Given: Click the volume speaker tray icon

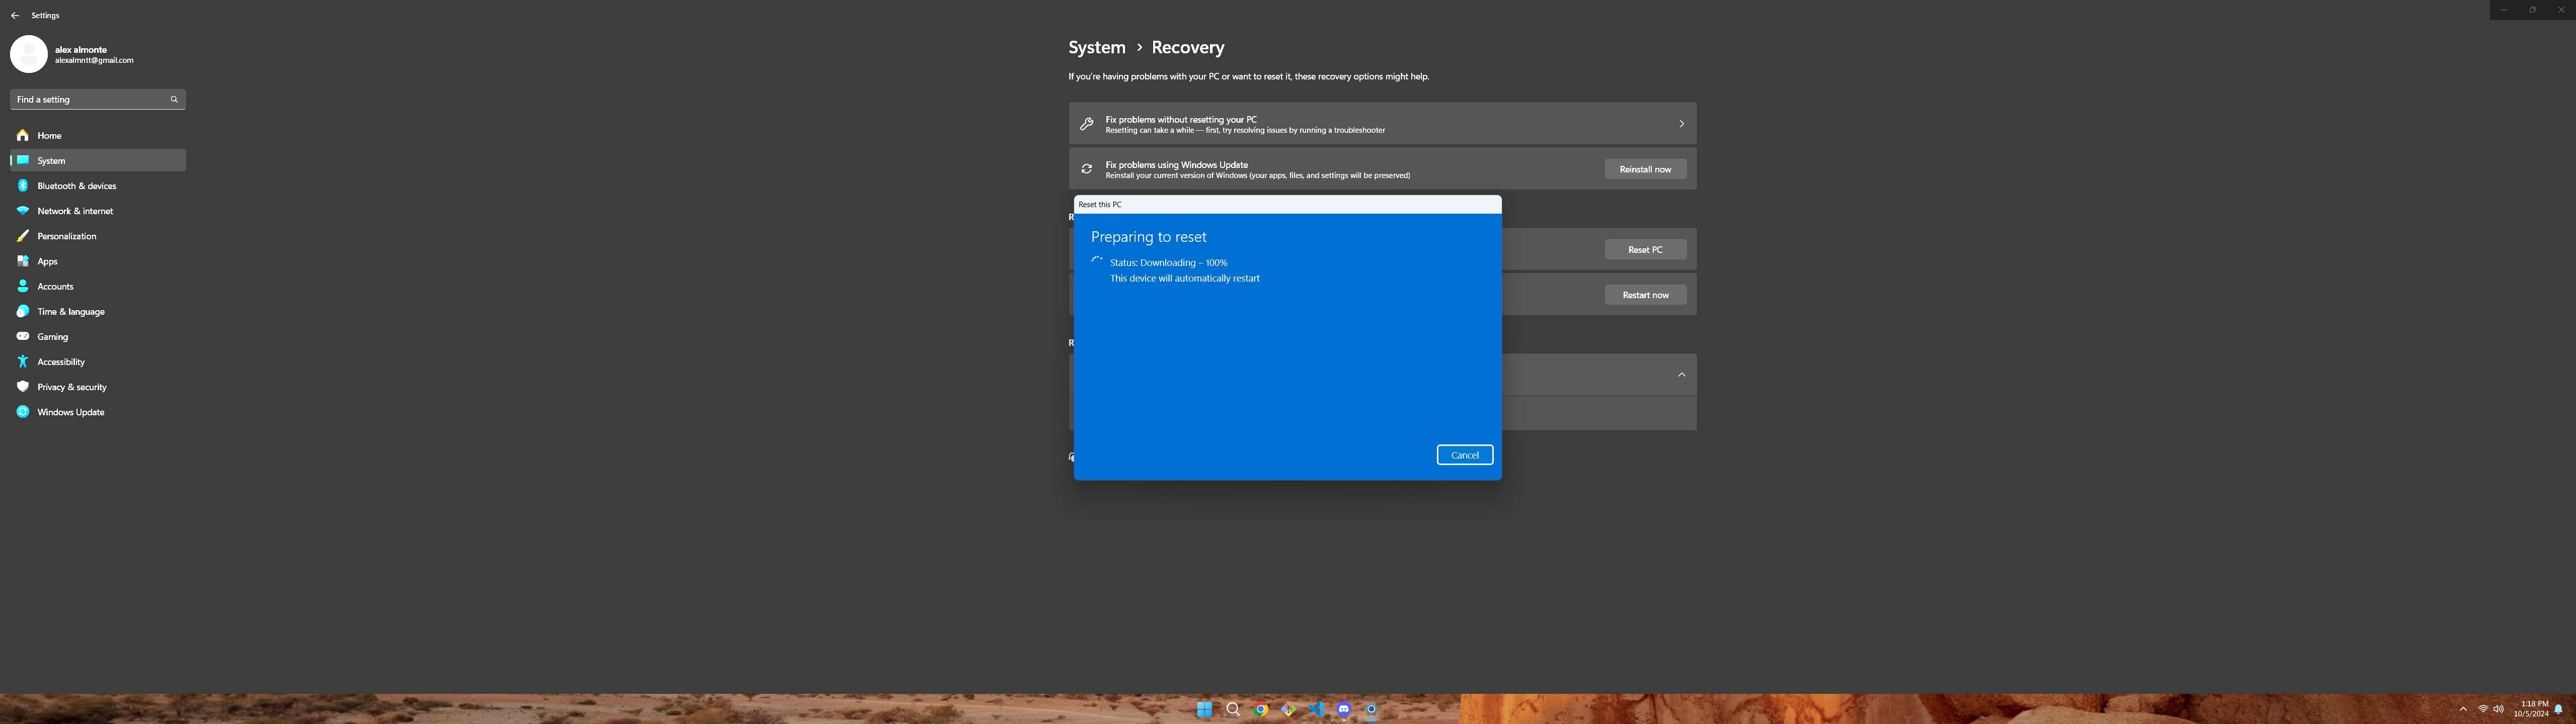Looking at the screenshot, I should (x=2498, y=709).
